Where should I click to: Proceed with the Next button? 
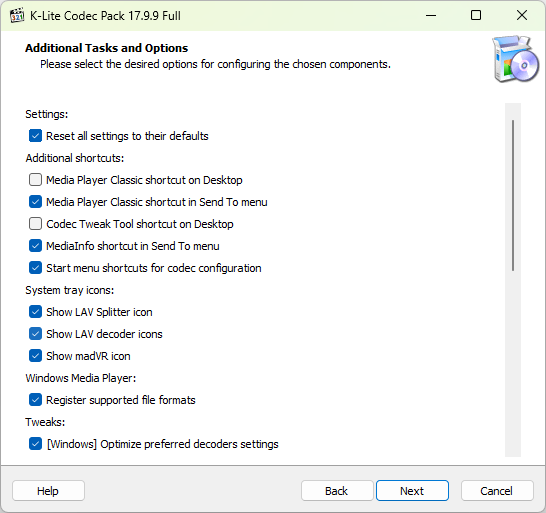[x=412, y=491]
